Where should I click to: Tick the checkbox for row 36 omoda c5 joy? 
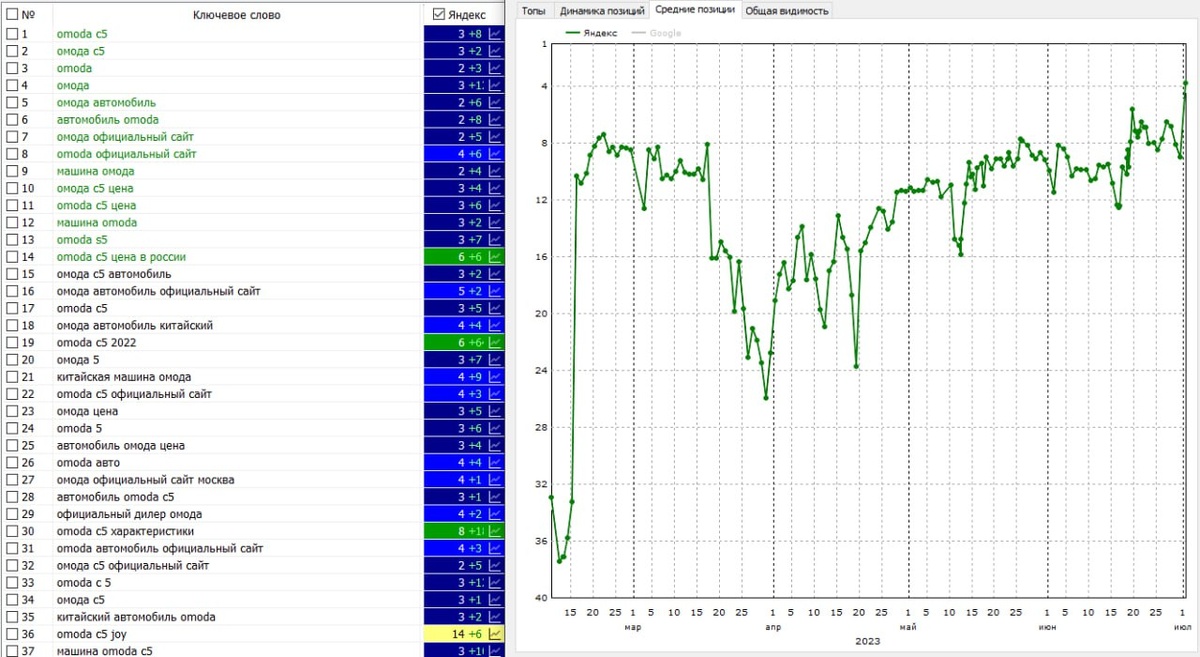tap(12, 634)
